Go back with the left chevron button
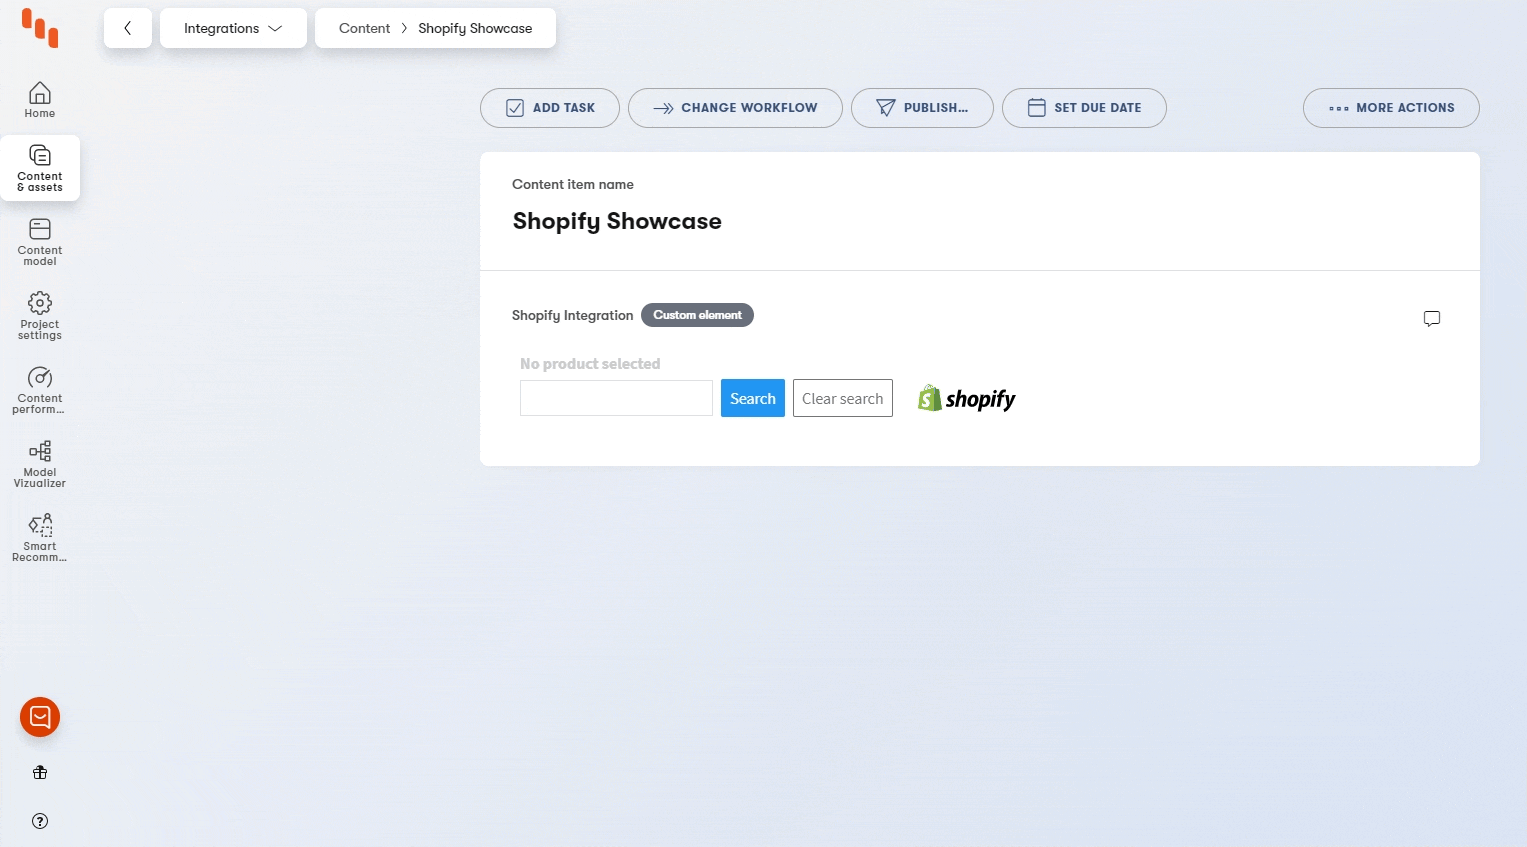The image size is (1527, 847). point(128,28)
